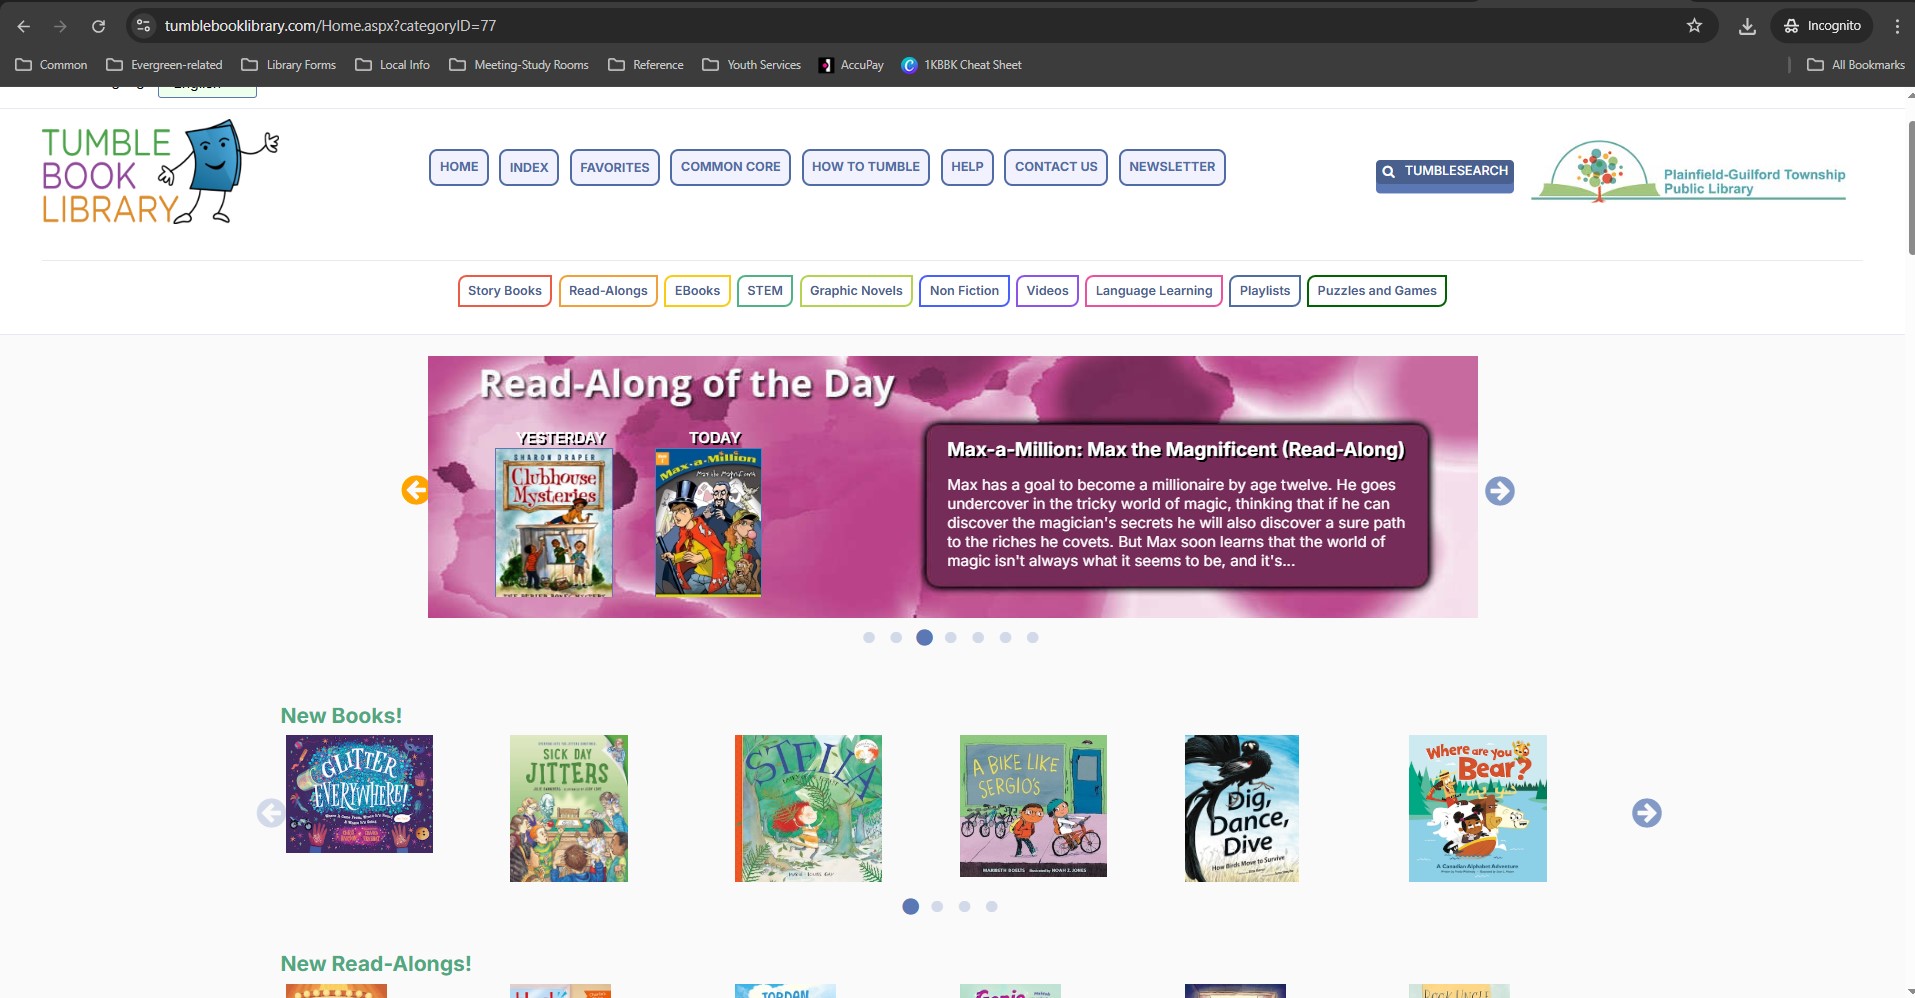Image resolution: width=1915 pixels, height=998 pixels.
Task: Open Chrome three-dot menu
Action: [x=1897, y=26]
